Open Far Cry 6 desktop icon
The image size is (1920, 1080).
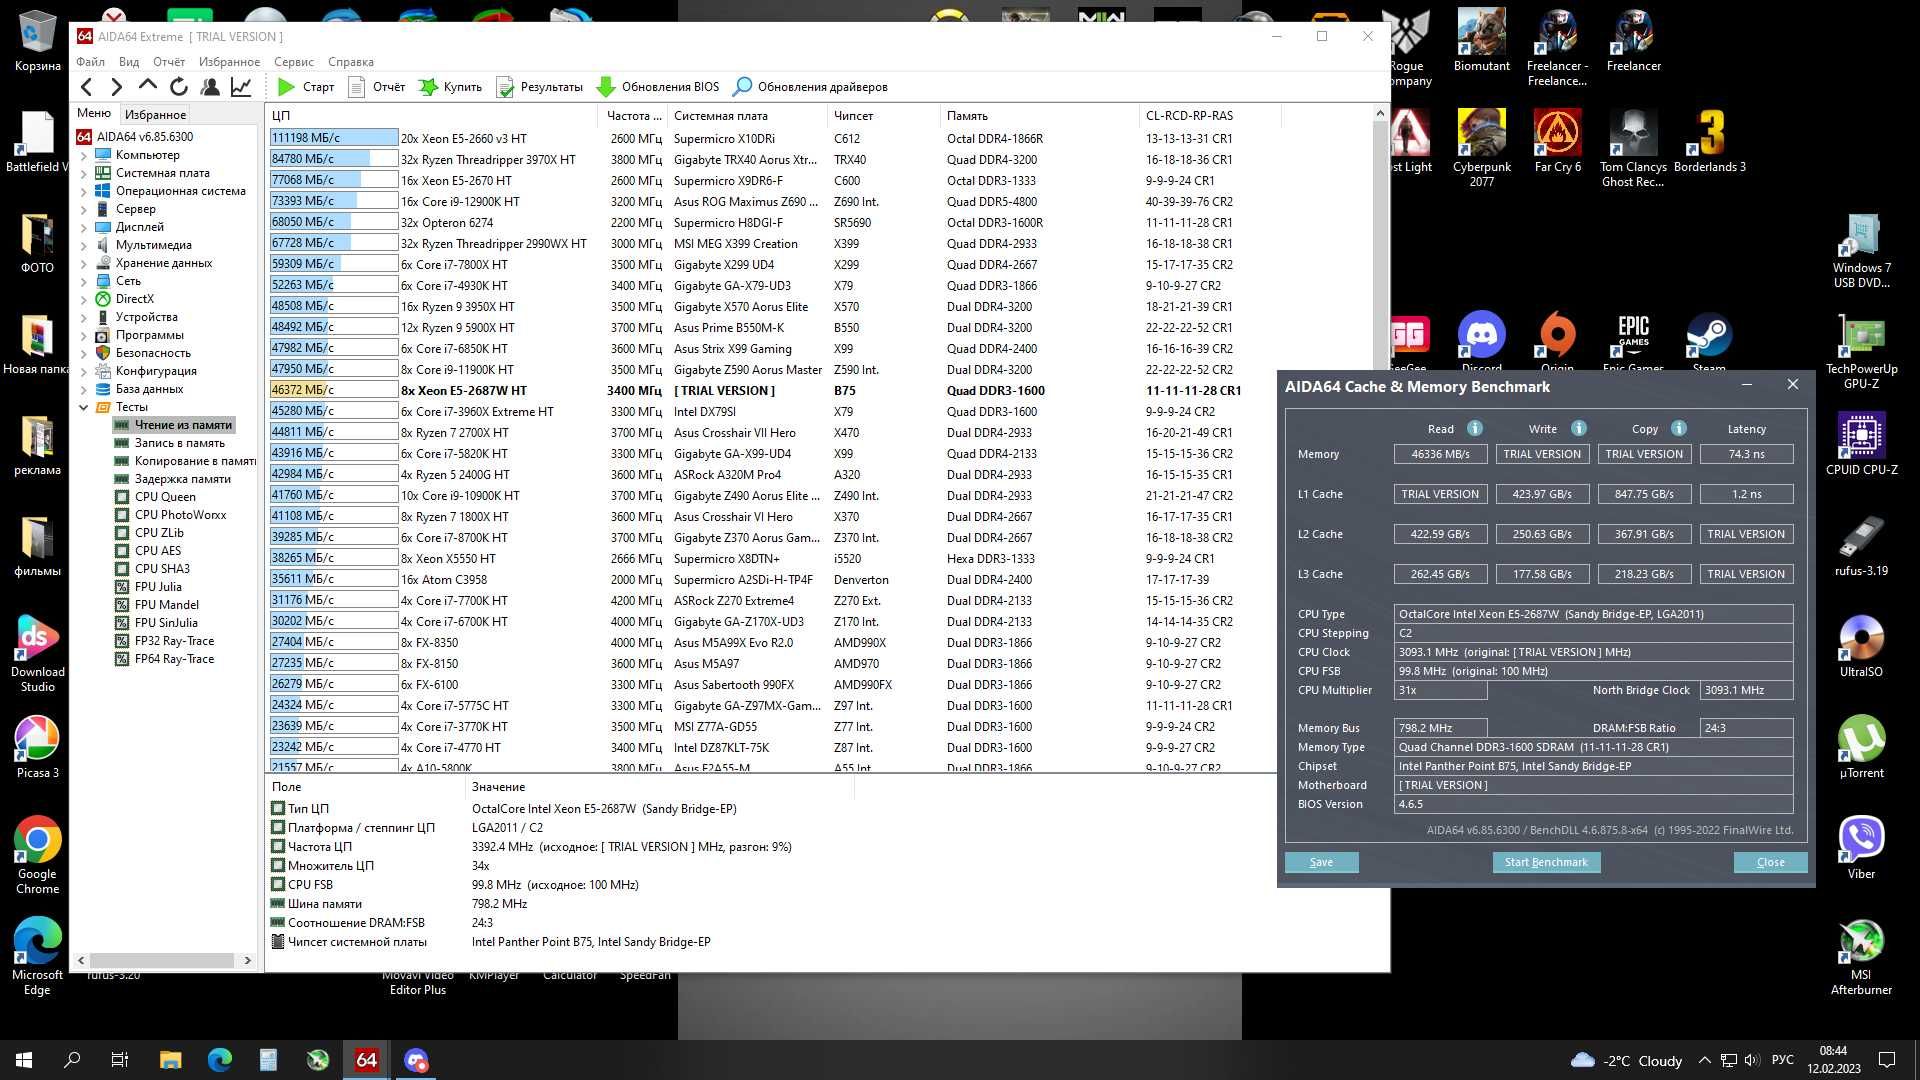pyautogui.click(x=1557, y=141)
